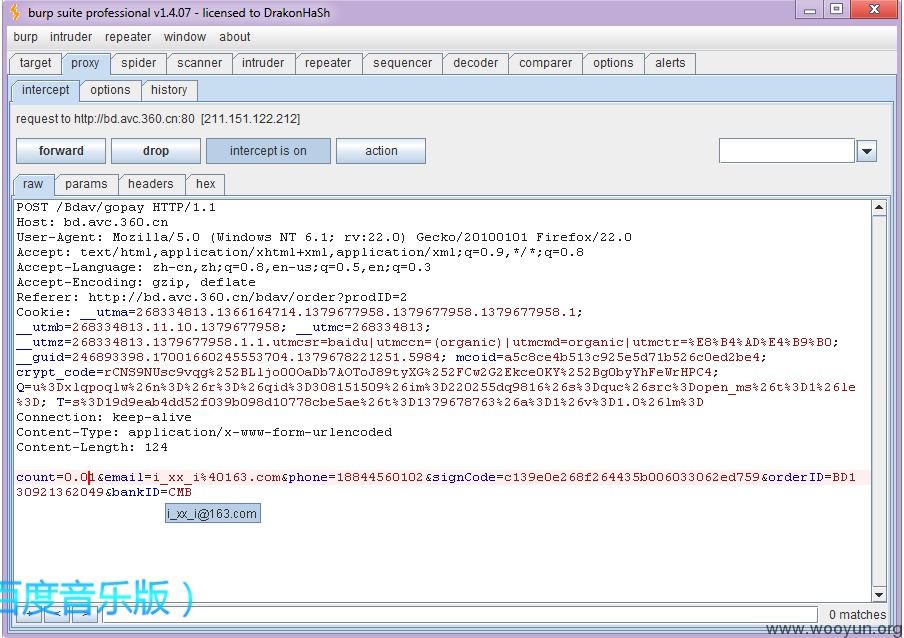This screenshot has height=638, width=904.
Task: Open the comparer tab
Action: click(545, 63)
